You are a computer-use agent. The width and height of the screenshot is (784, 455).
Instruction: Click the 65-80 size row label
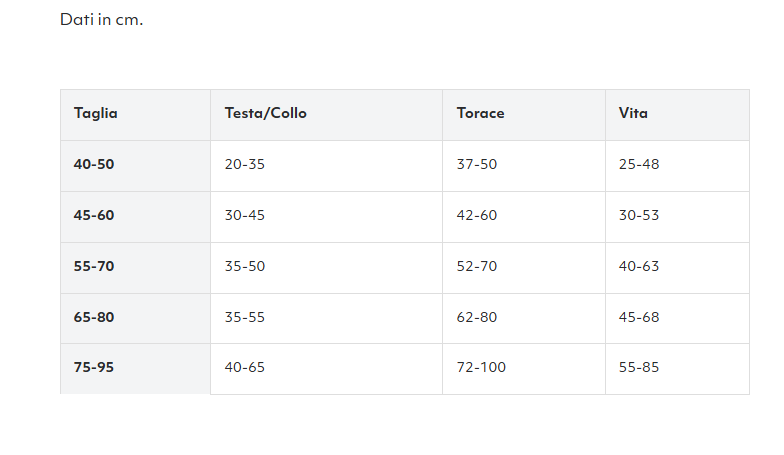pyautogui.click(x=94, y=317)
